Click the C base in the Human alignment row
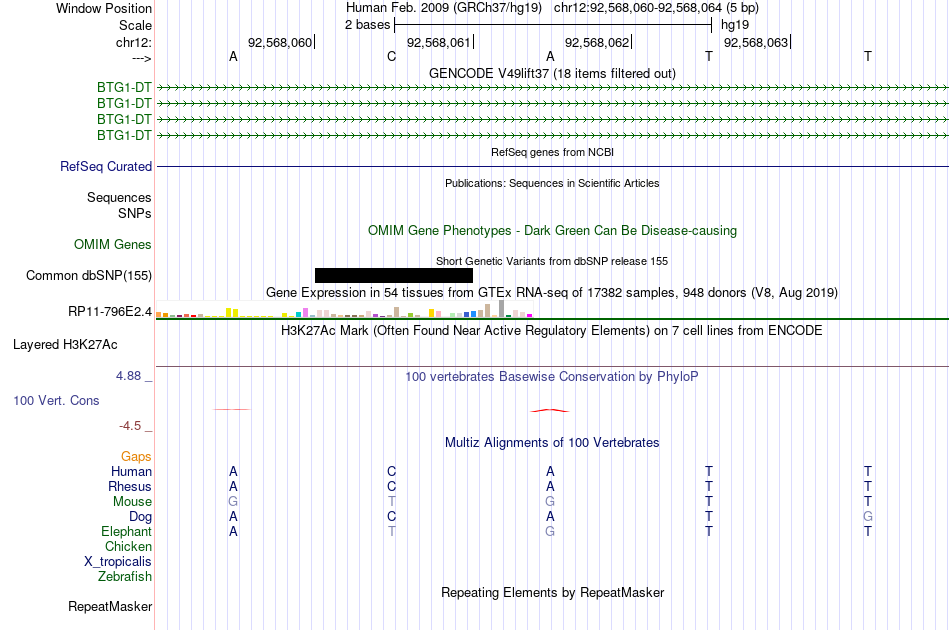 click(x=391, y=471)
